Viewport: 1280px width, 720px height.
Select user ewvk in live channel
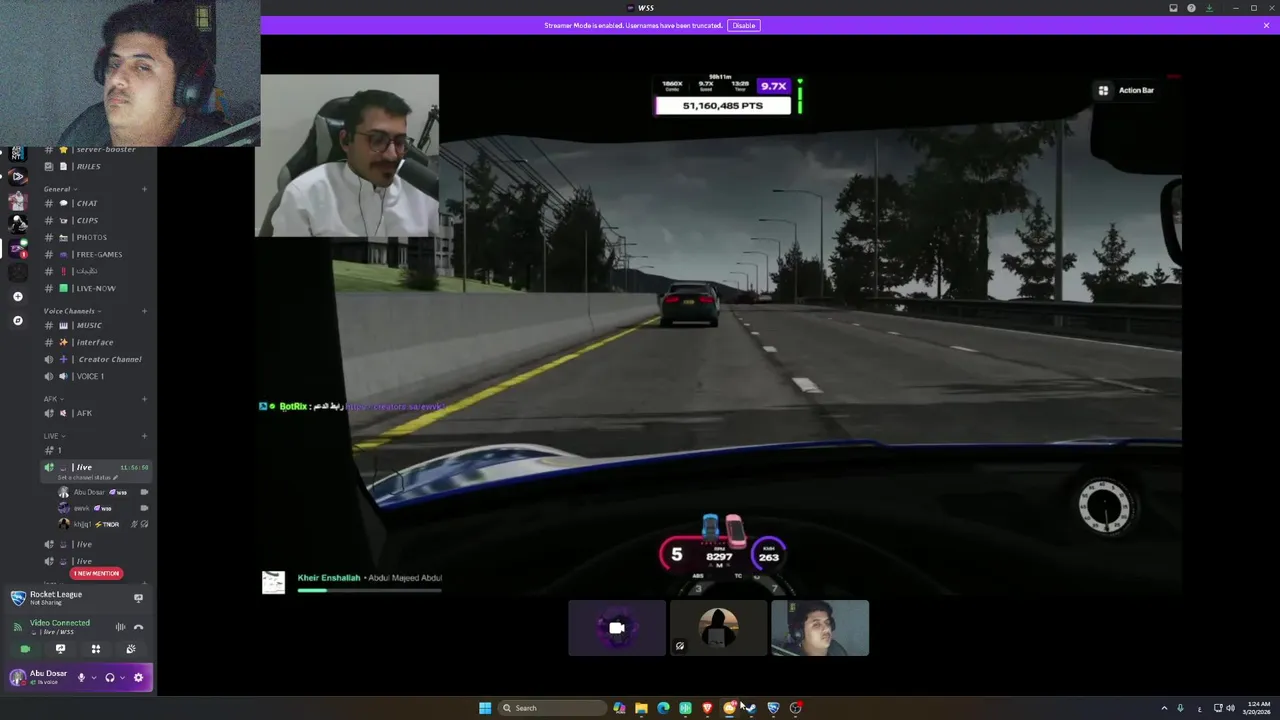pos(103,508)
